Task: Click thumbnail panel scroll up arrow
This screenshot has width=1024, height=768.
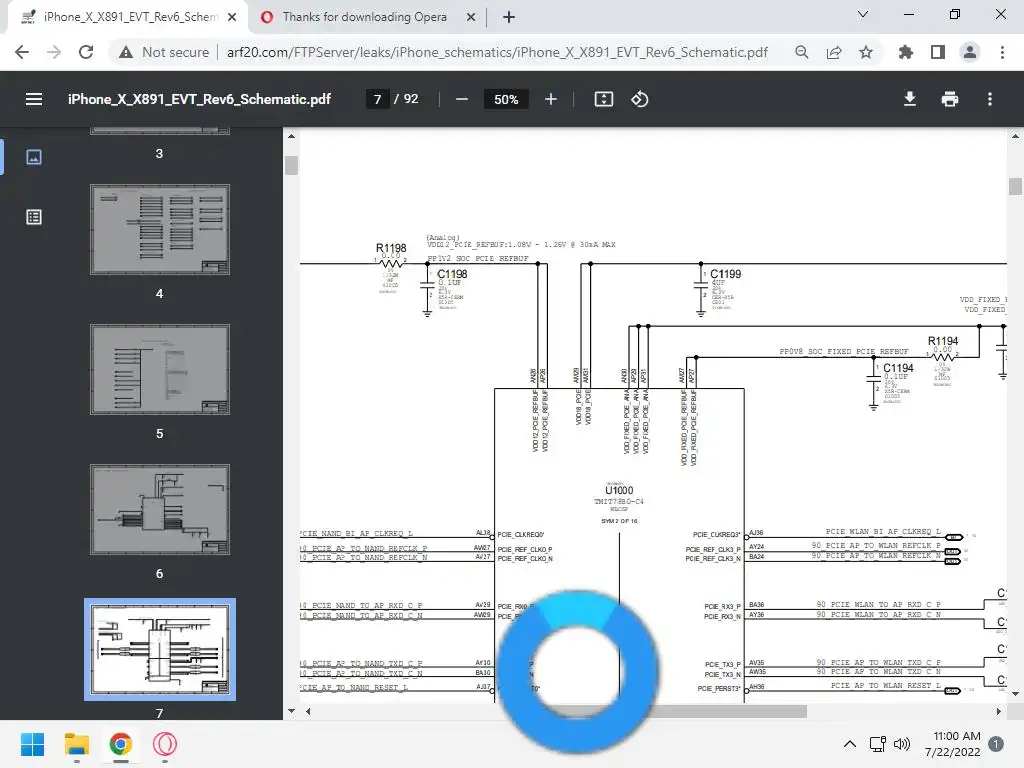Action: click(x=291, y=136)
